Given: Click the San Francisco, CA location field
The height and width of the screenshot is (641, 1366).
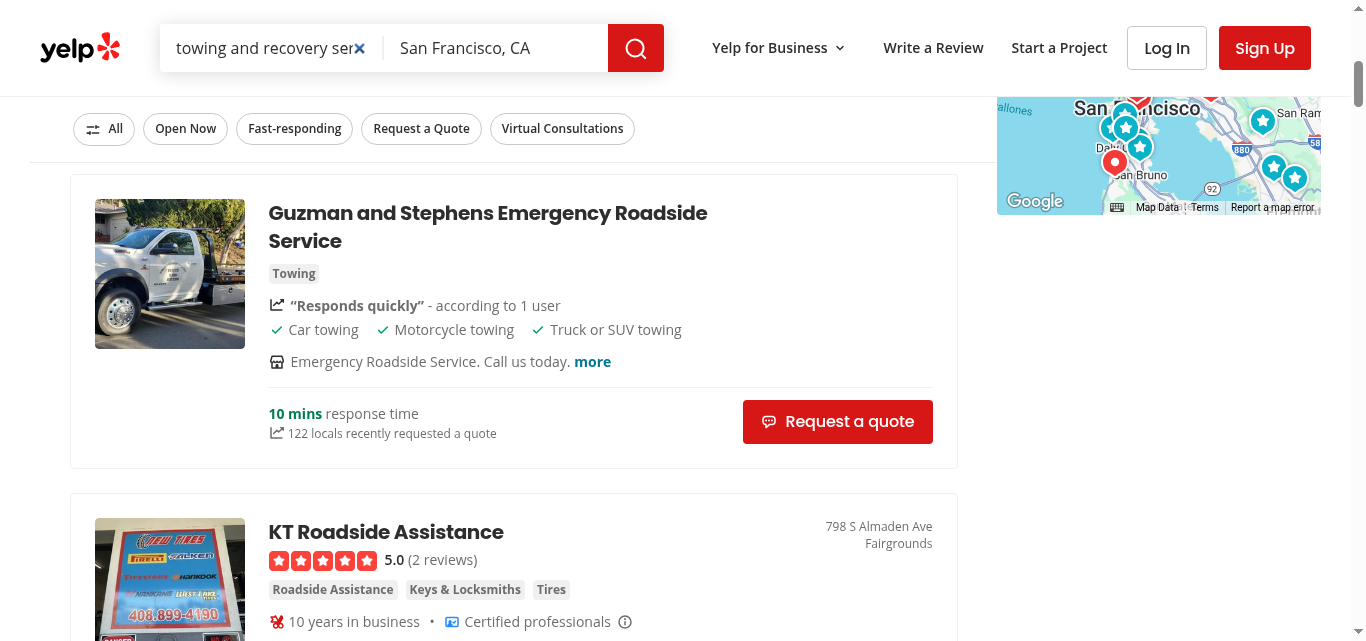Looking at the screenshot, I should [496, 48].
